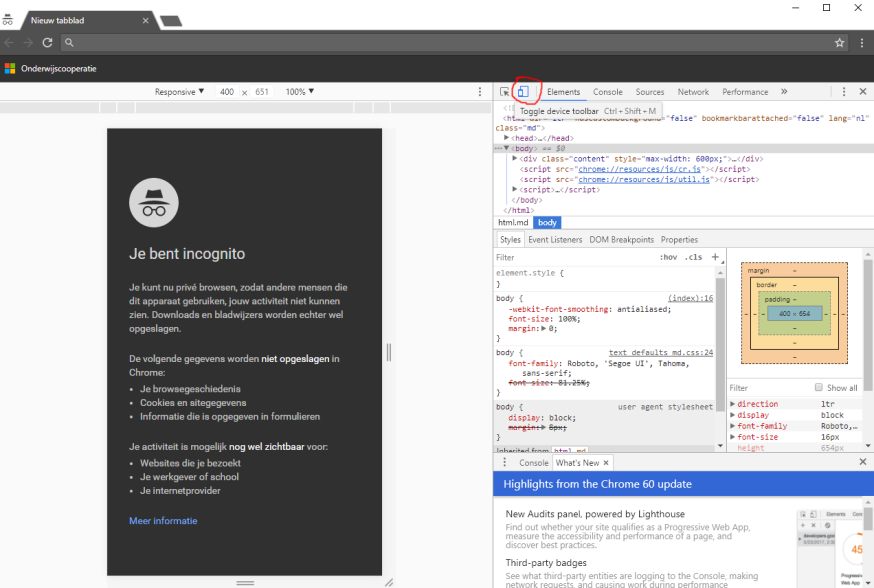Screen dimensions: 874x588
Task: Expand the font-size computed property
Action: pyautogui.click(x=733, y=437)
